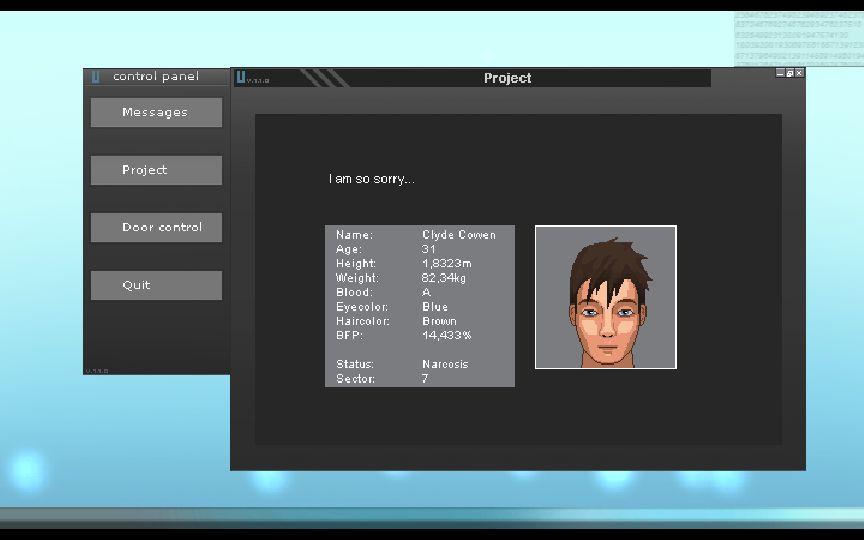
Task: Click the control panel logo icon
Action: click(96, 76)
